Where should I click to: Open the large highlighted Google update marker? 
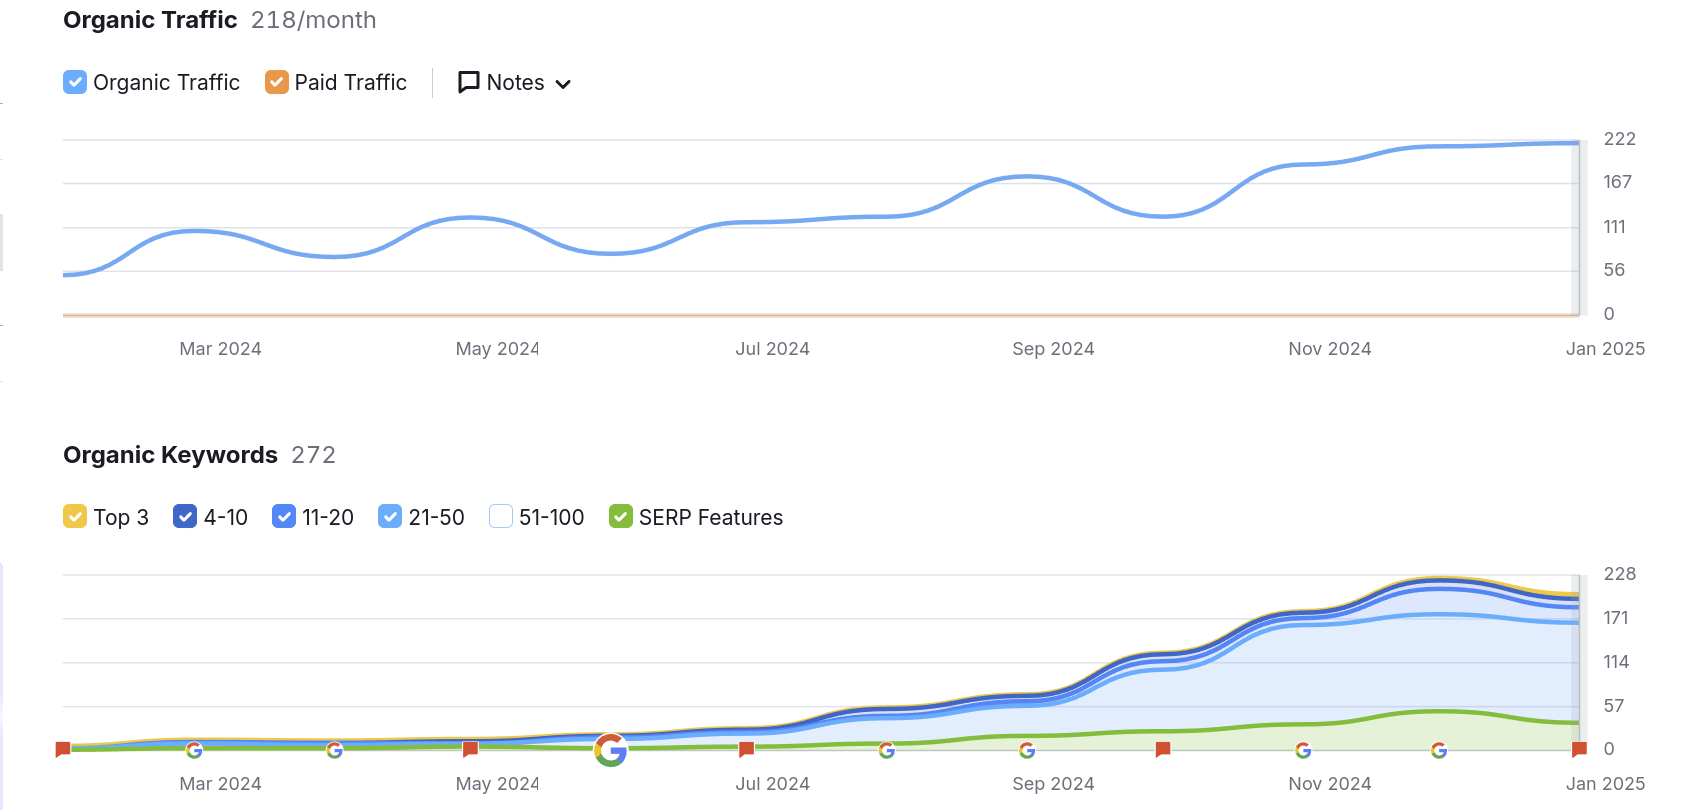[610, 749]
